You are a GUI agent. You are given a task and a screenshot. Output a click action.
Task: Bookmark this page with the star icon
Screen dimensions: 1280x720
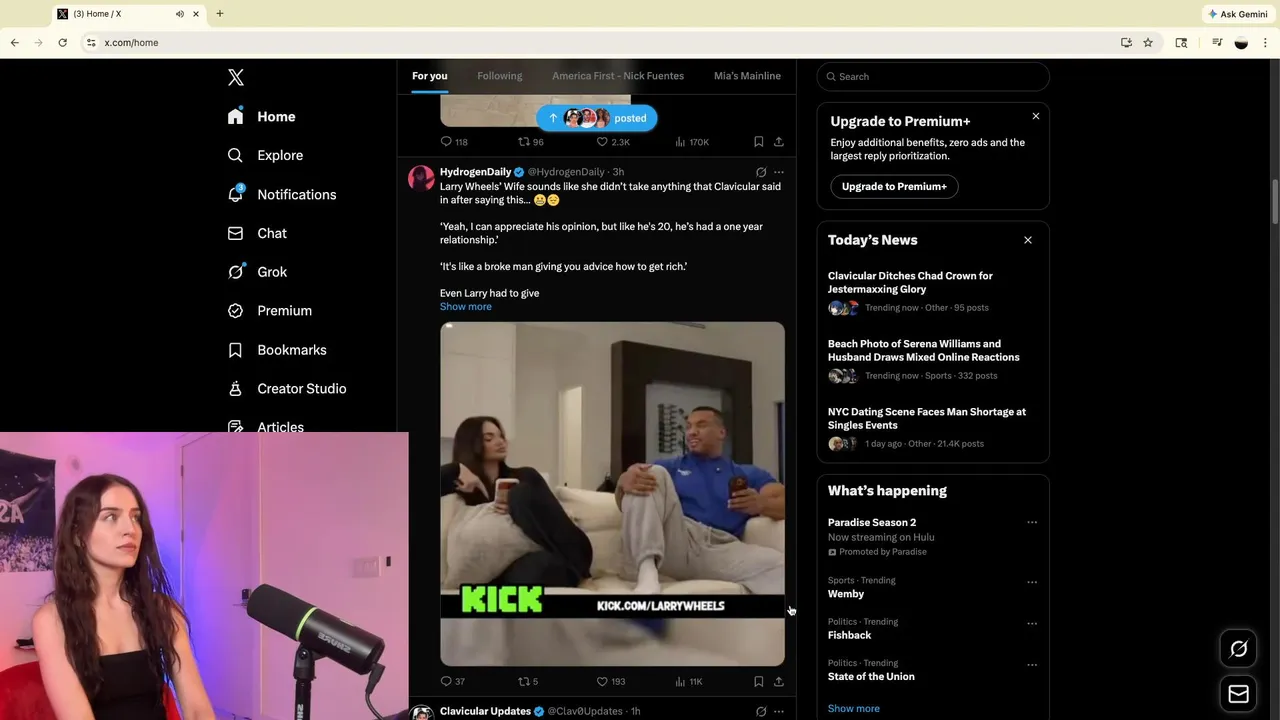(1148, 43)
